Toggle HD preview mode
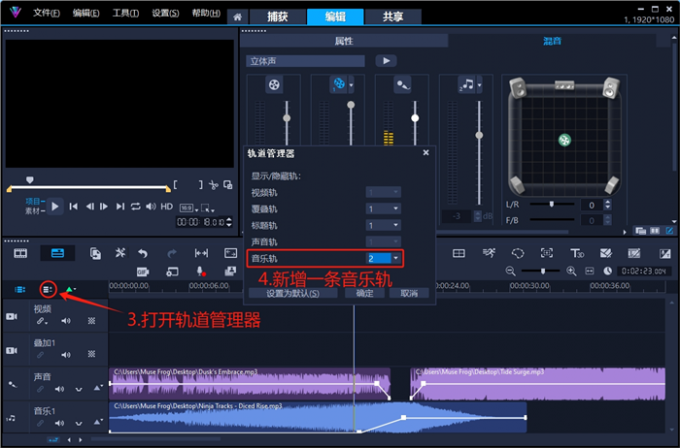 point(167,207)
